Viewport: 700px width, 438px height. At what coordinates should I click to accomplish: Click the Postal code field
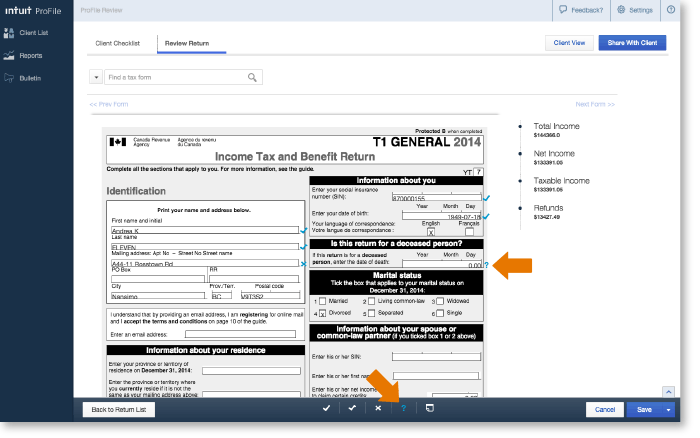pyautogui.click(x=271, y=296)
